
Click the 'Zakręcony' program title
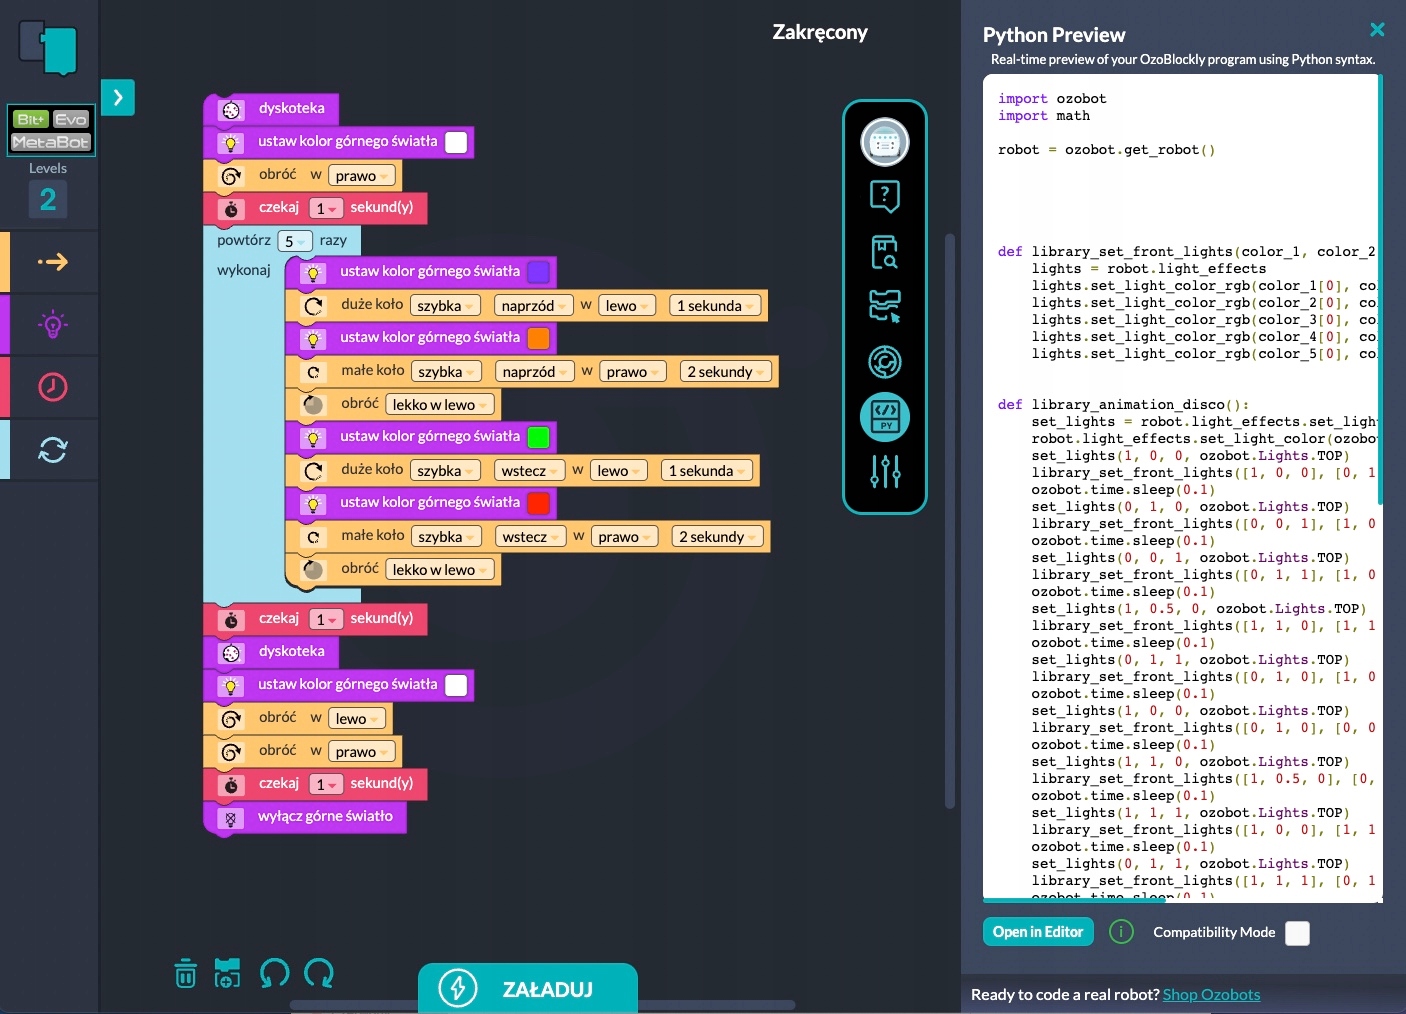(x=820, y=32)
